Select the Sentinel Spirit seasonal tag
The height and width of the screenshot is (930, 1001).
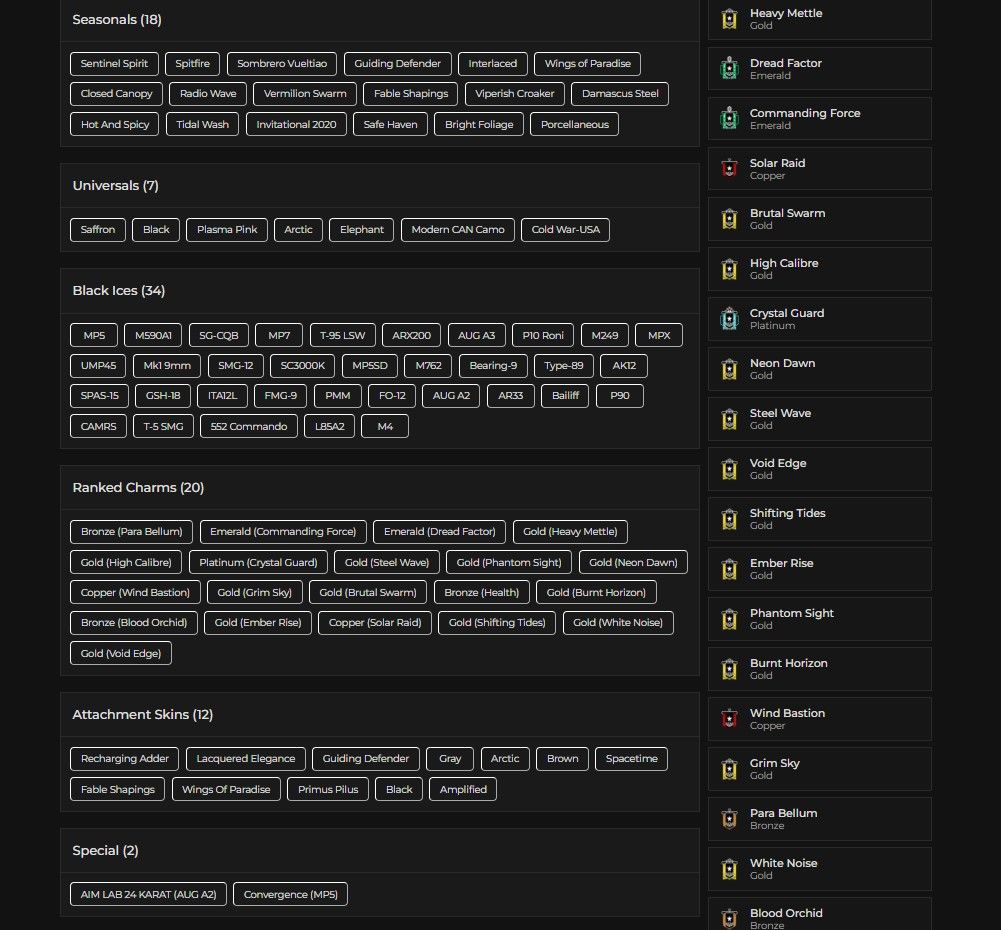click(114, 63)
